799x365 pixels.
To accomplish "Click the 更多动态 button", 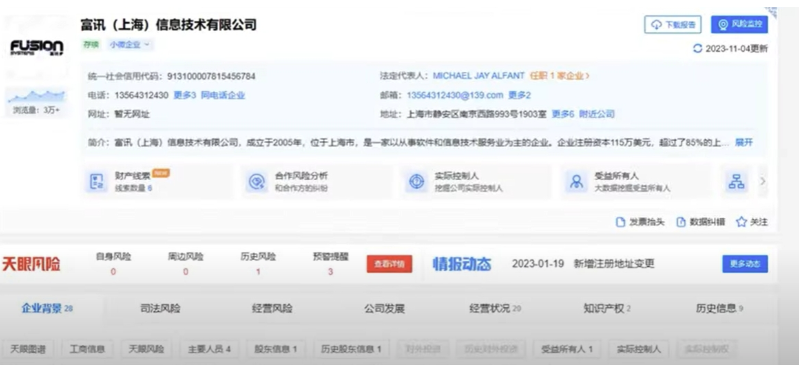I will pyautogui.click(x=745, y=264).
